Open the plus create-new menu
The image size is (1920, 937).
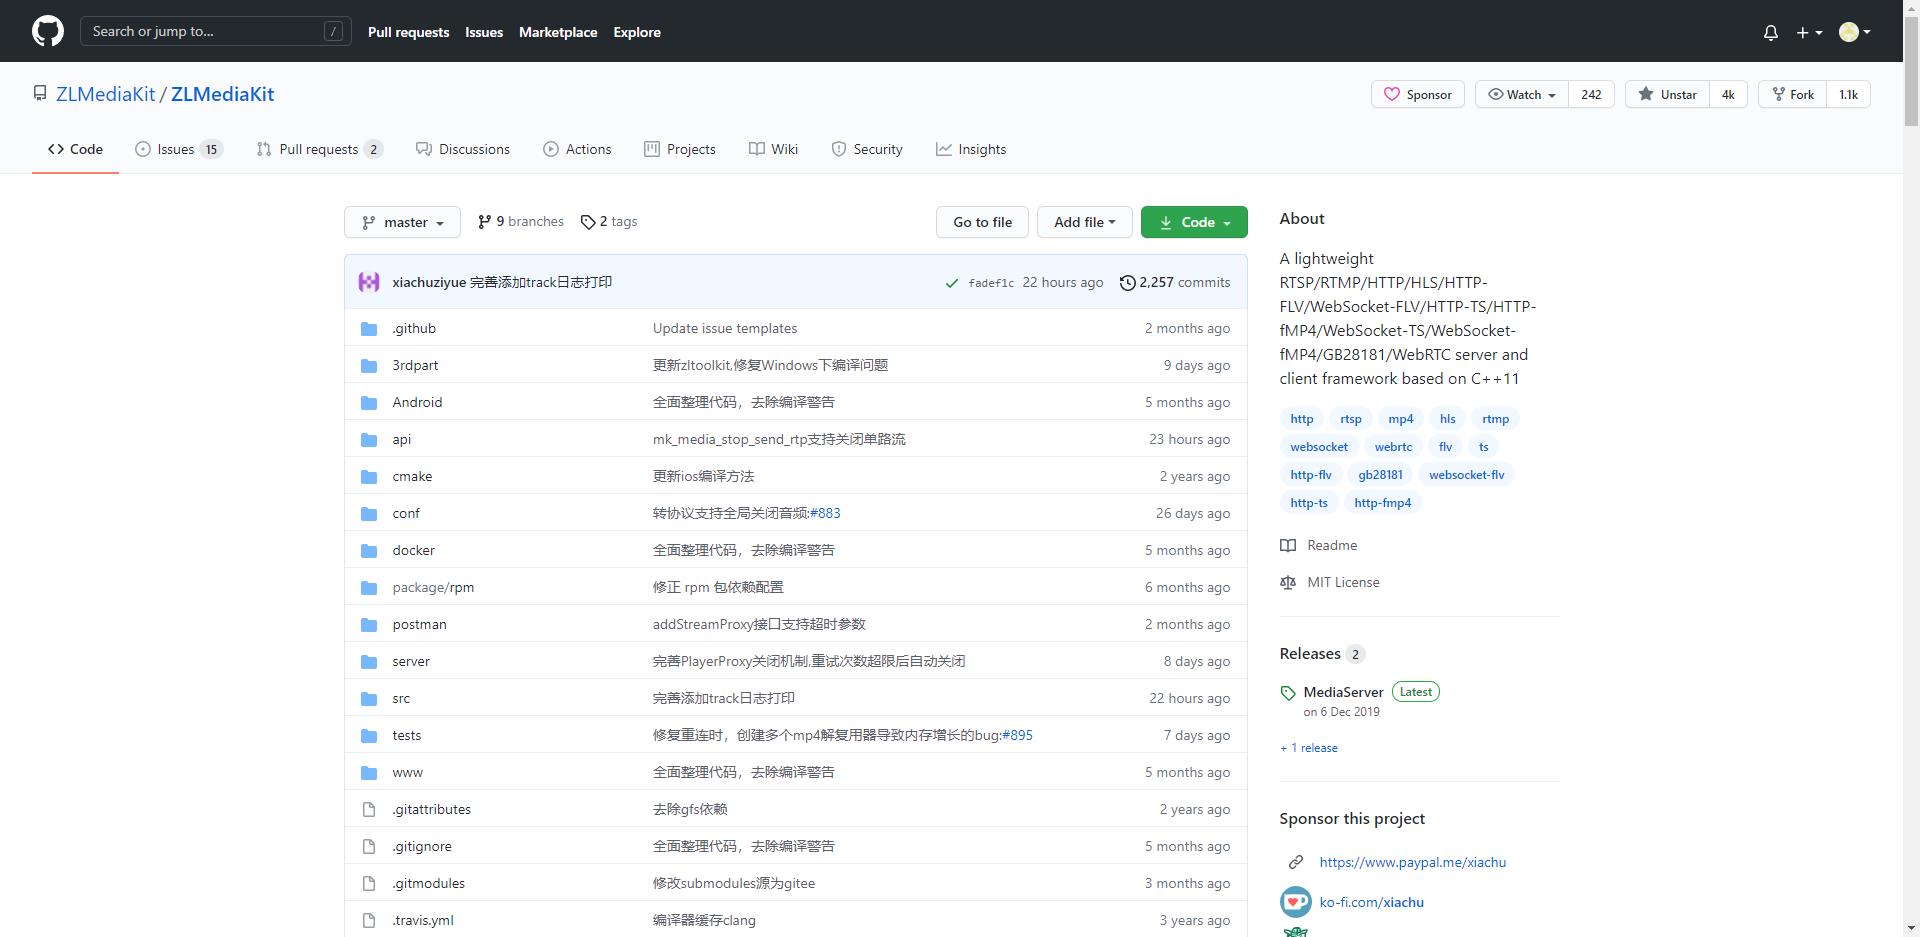coord(1809,32)
